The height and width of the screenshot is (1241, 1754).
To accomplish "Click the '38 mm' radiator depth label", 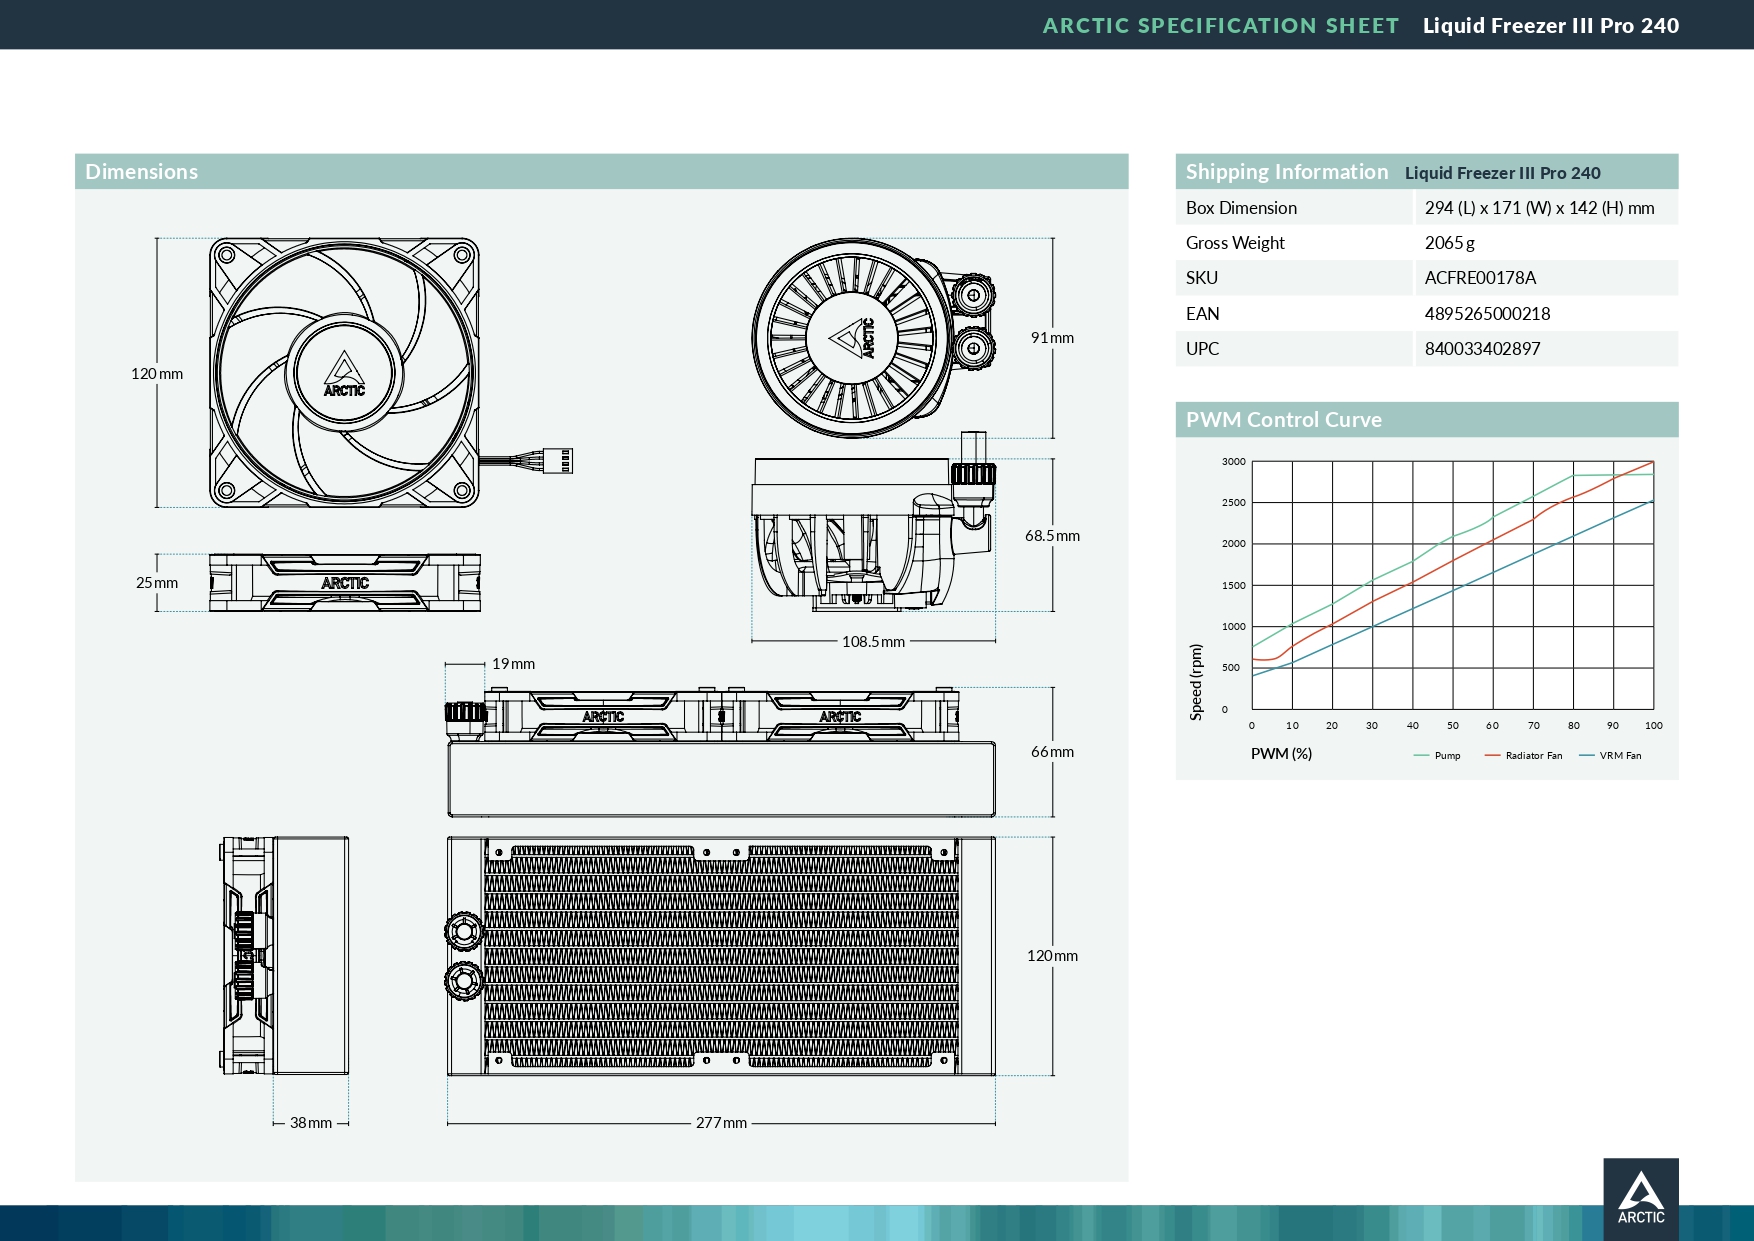I will pyautogui.click(x=311, y=1123).
